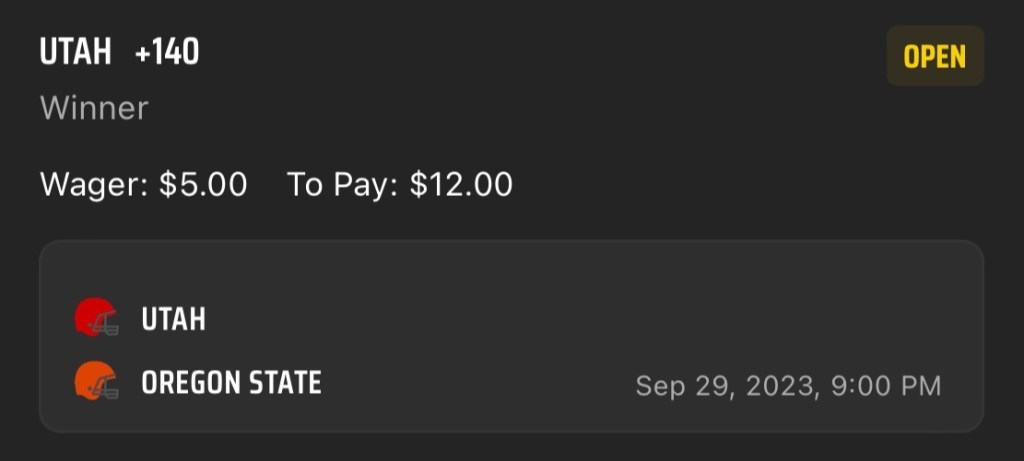This screenshot has height=461, width=1024.
Task: Tap the Winner bet type label
Action: click(94, 108)
